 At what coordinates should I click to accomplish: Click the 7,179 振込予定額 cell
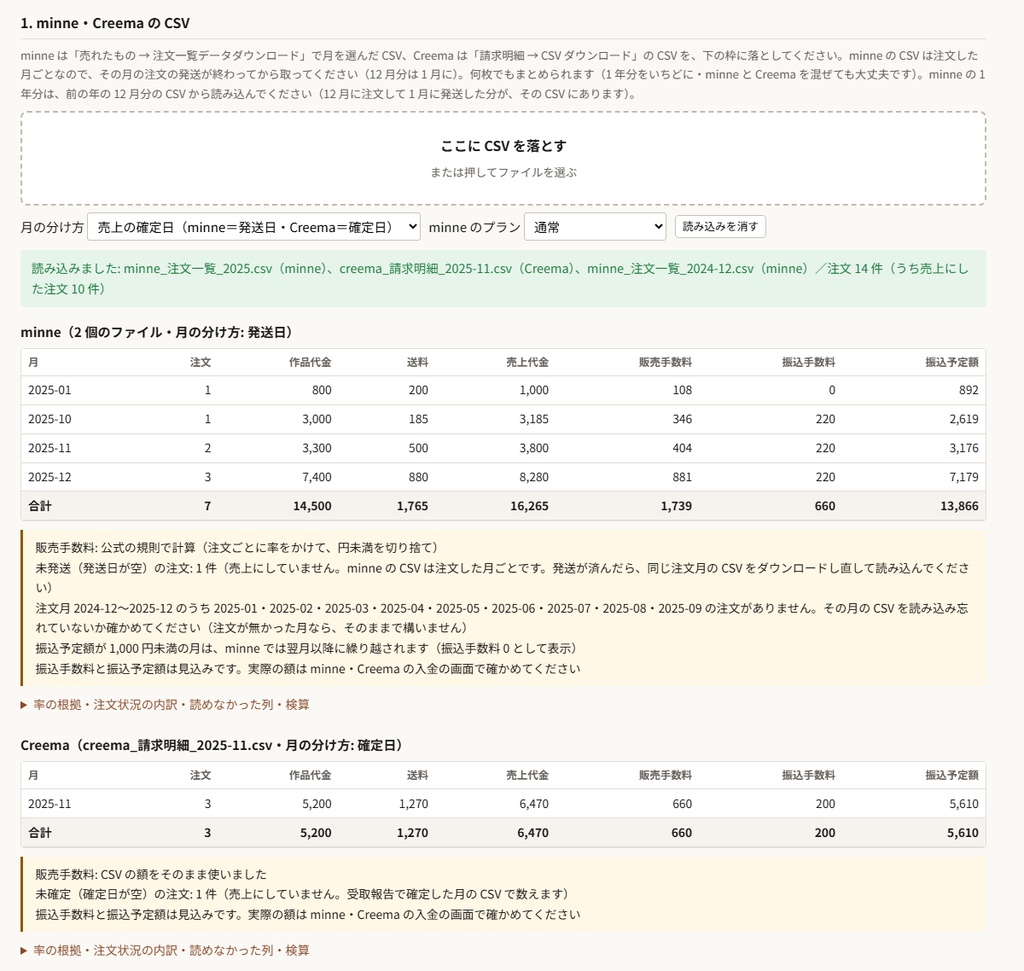(x=964, y=477)
